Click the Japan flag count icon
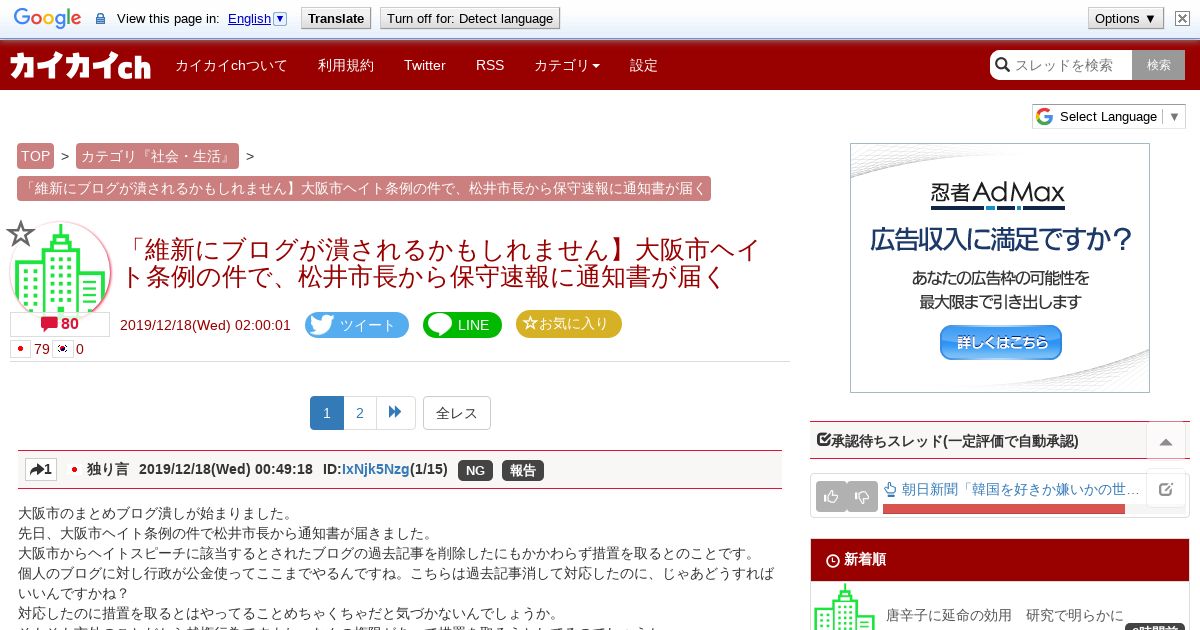This screenshot has width=1200, height=630. (x=20, y=349)
